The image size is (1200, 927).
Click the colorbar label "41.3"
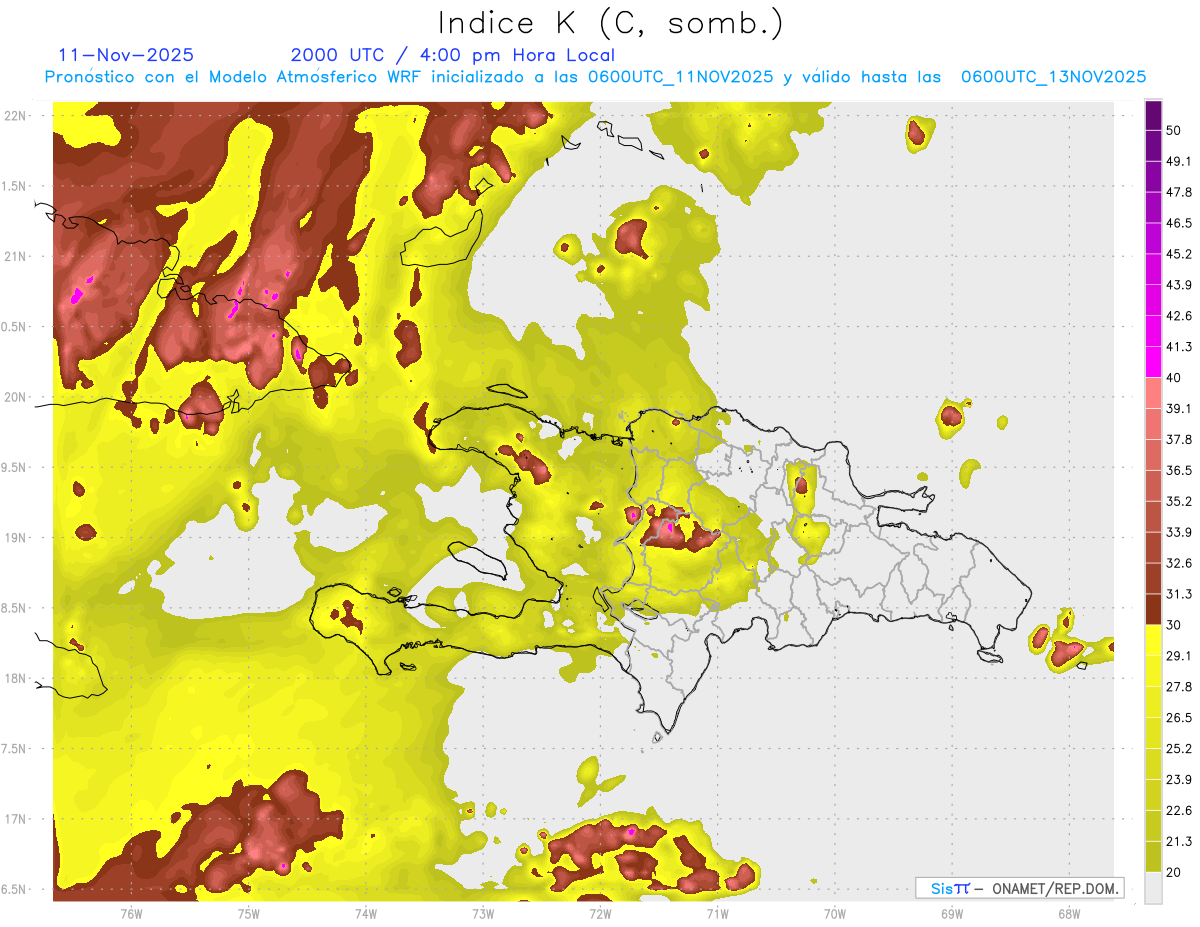[1179, 347]
